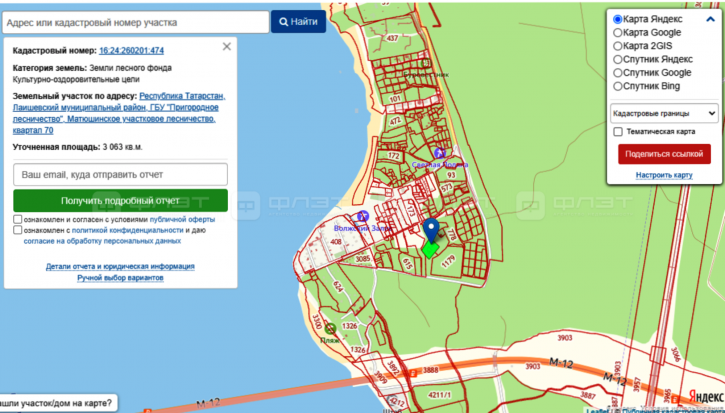Open публичной оферты link

[x=182, y=219]
